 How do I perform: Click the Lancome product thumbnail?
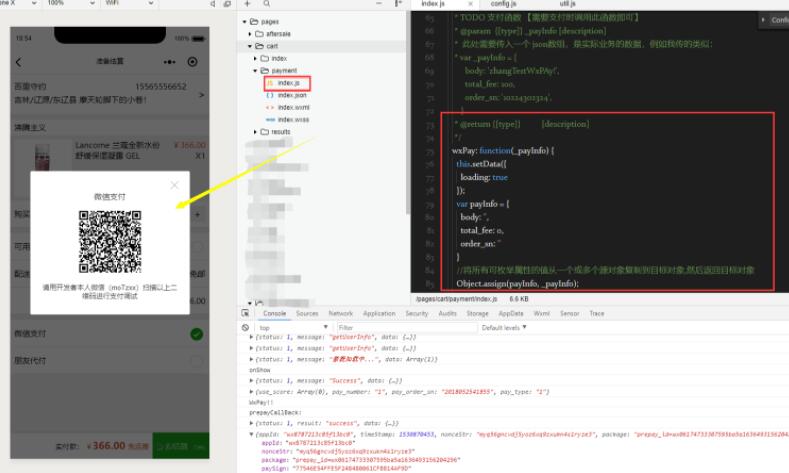[42, 156]
